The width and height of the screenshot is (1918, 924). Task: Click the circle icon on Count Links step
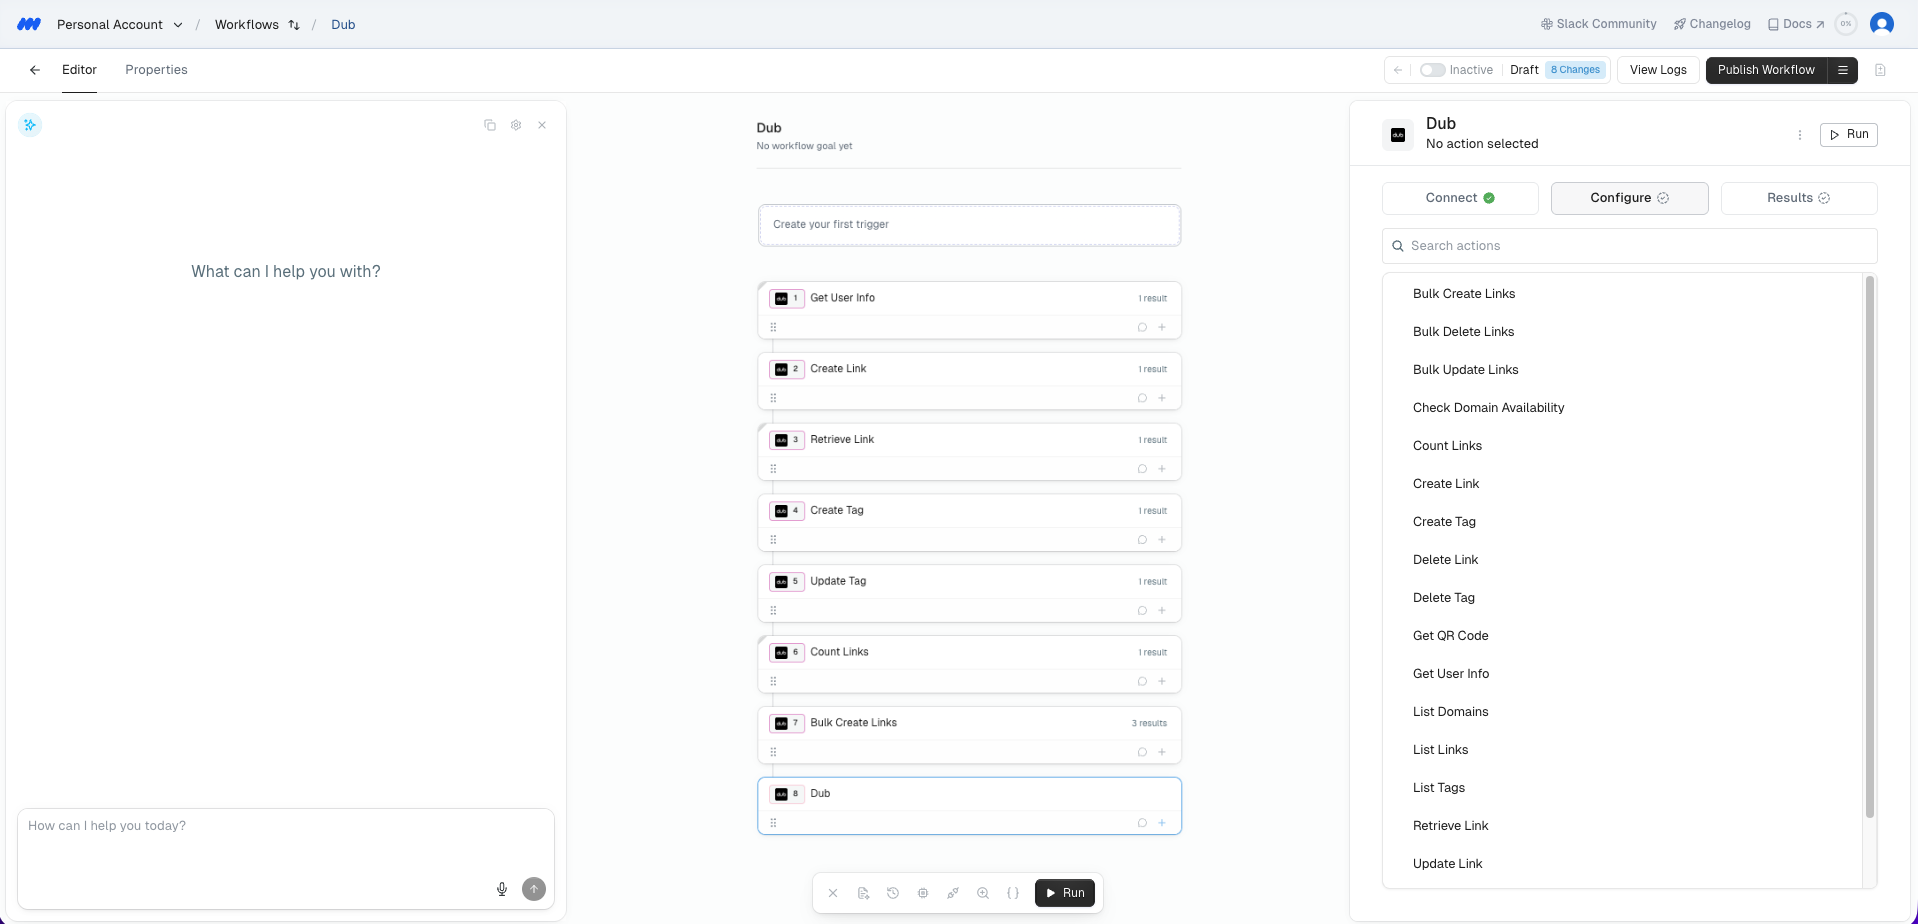click(1142, 682)
